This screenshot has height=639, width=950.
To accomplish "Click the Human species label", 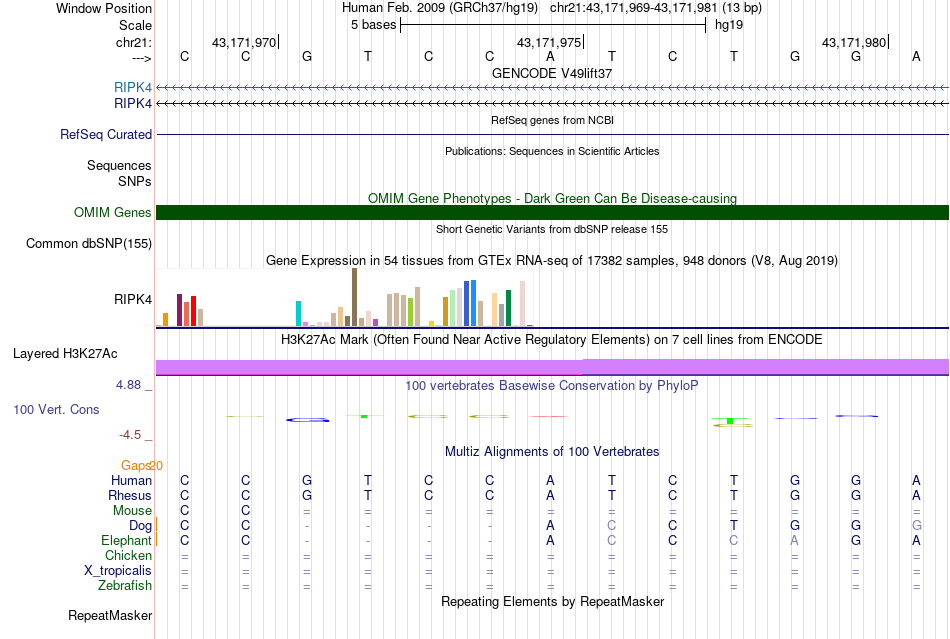I will 131,480.
